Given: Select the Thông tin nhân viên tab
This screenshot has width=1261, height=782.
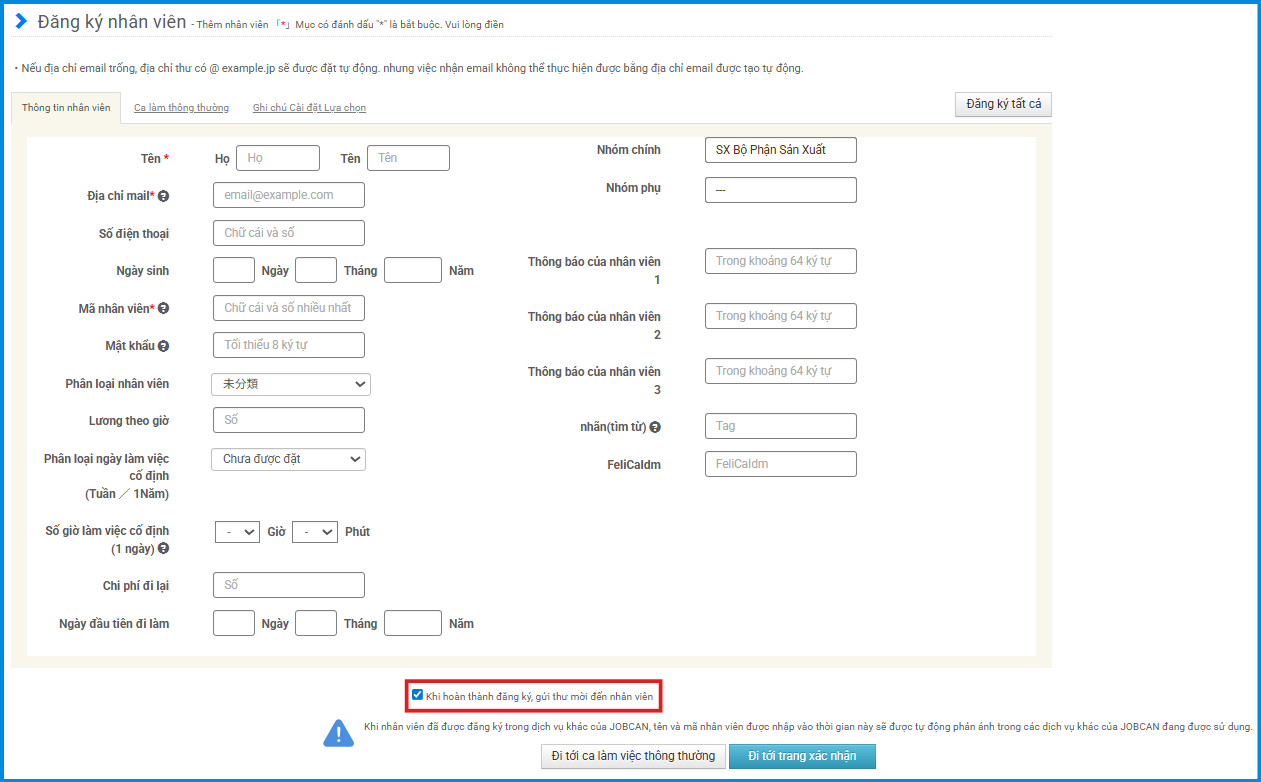Looking at the screenshot, I should 66,108.
